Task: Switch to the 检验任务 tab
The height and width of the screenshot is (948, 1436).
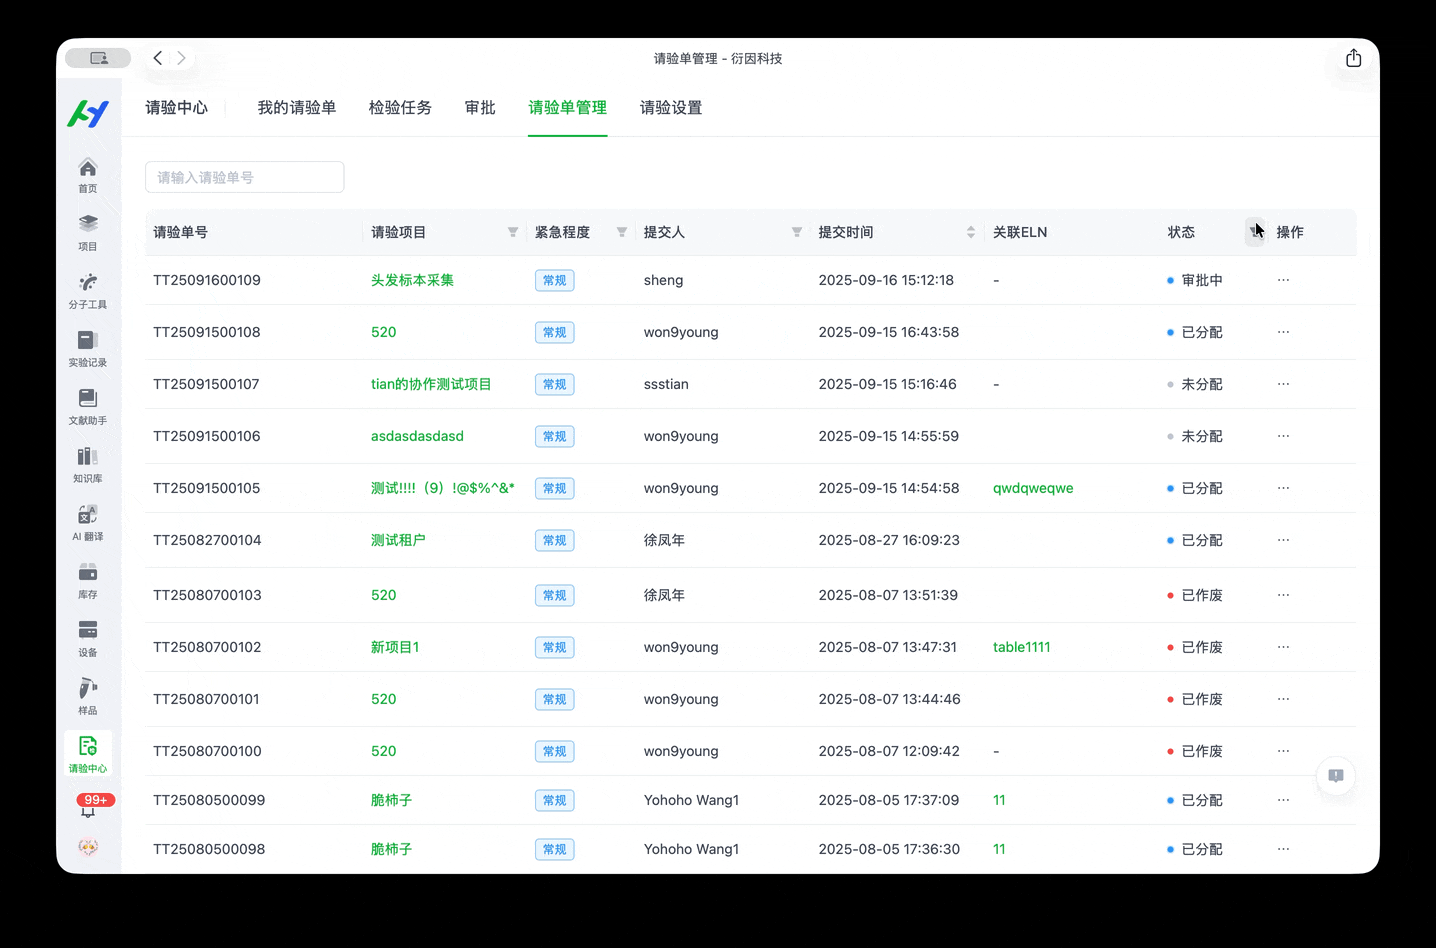Action: coord(400,108)
